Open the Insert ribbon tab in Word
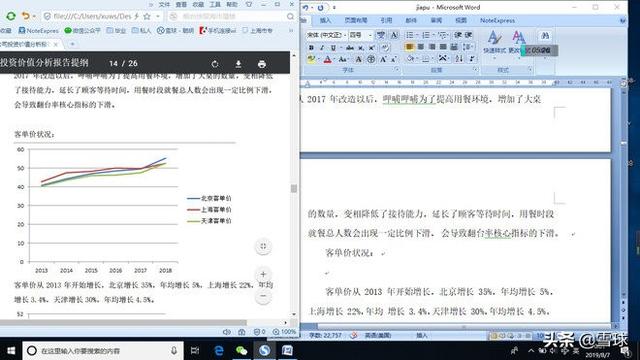 coord(325,20)
